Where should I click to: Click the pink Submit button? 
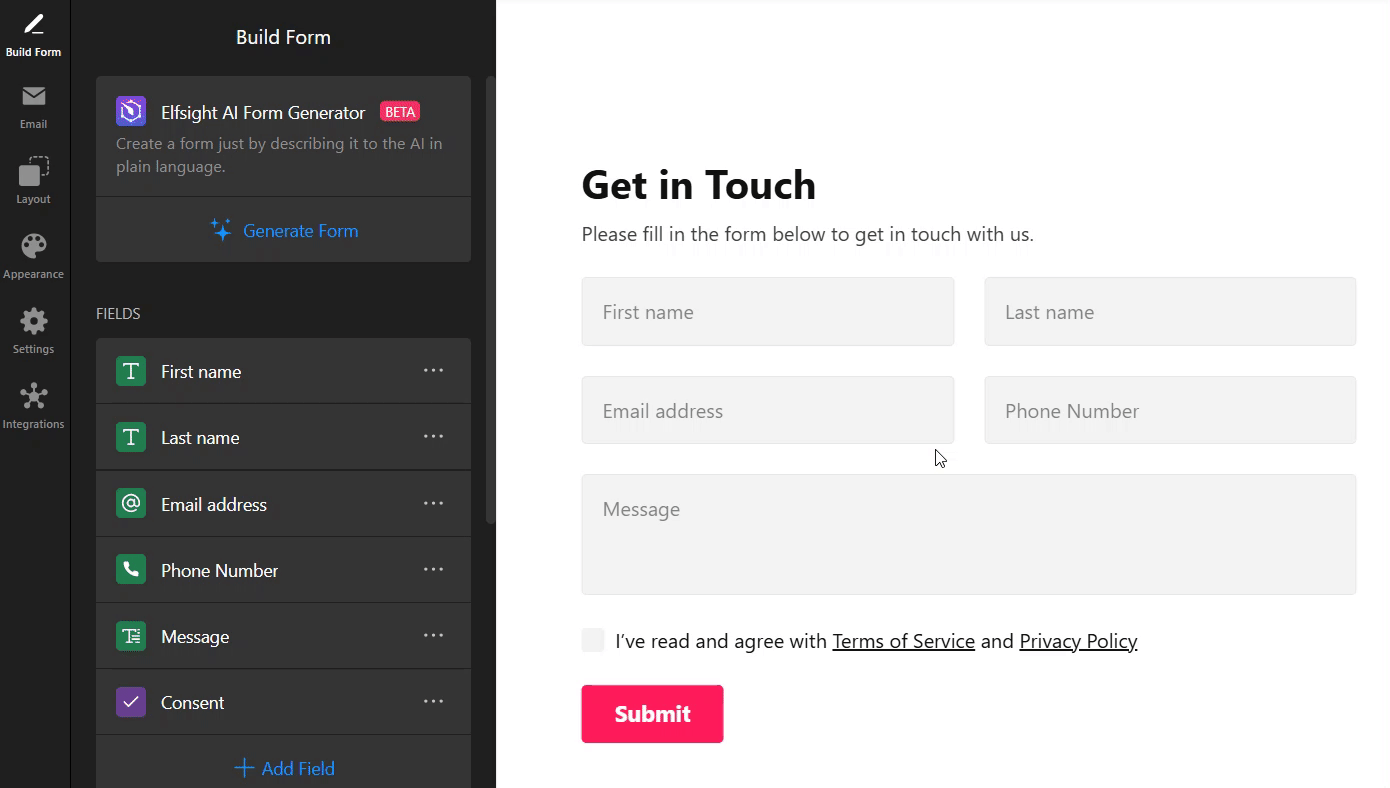pyautogui.click(x=652, y=714)
